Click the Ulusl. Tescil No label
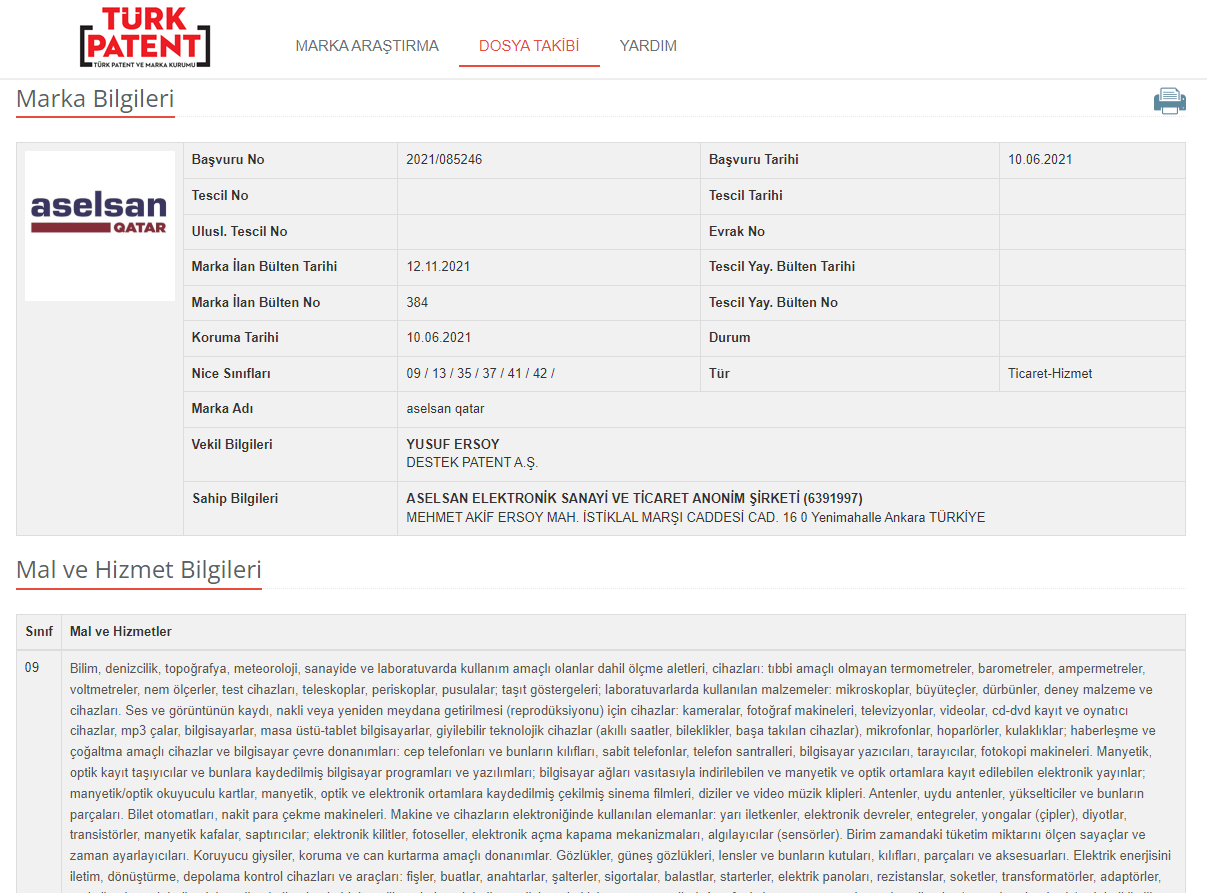This screenshot has height=893, width=1207. pos(240,232)
